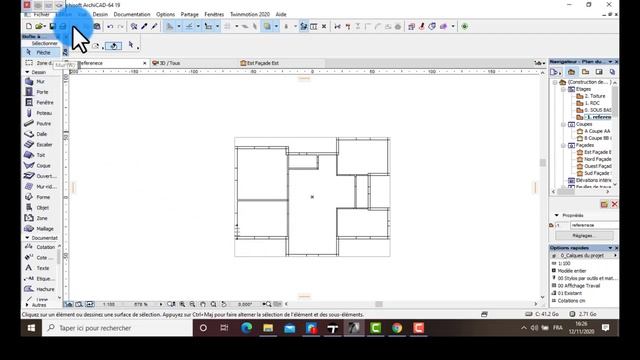Expand the Autres toolbox section
This screenshot has height=360, width=640.
(x=27, y=305)
